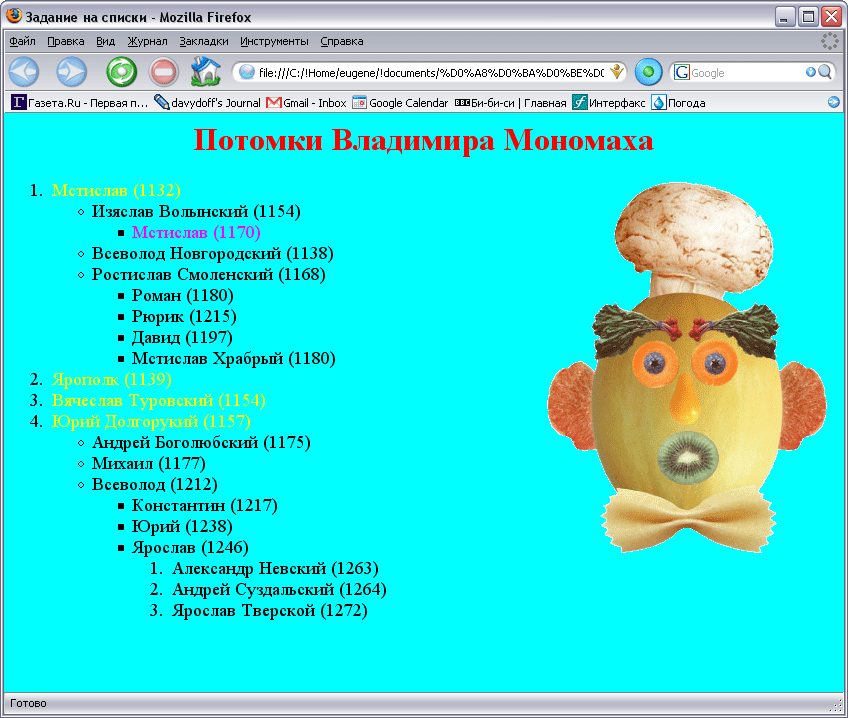
Task: Click the Back navigation button
Action: pyautogui.click(x=23, y=72)
